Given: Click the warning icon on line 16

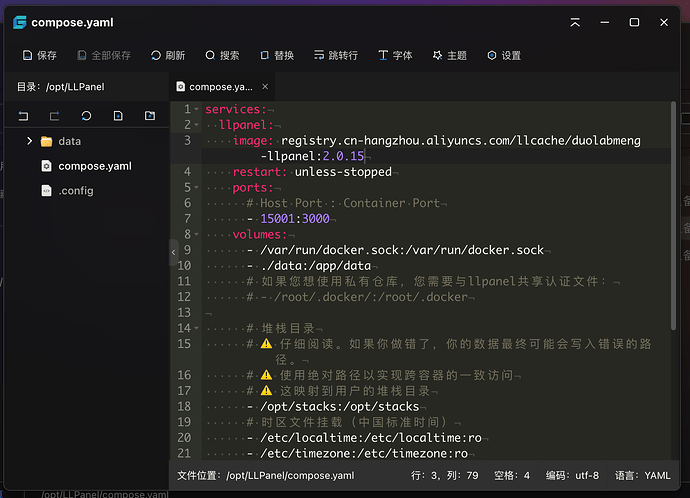Looking at the screenshot, I should click(x=266, y=375).
